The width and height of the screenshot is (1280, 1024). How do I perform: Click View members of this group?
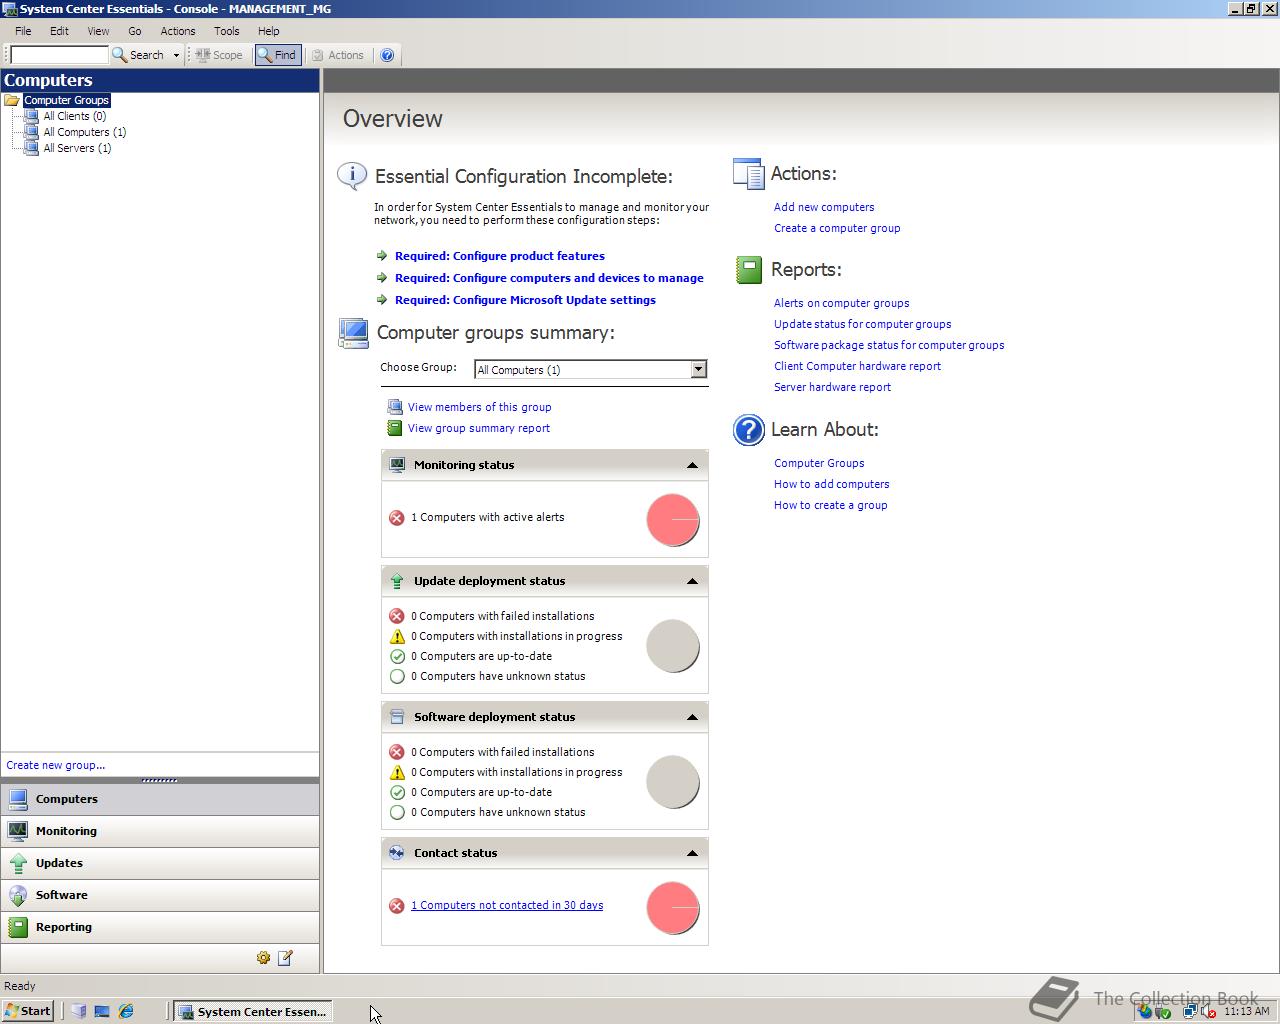(x=479, y=407)
